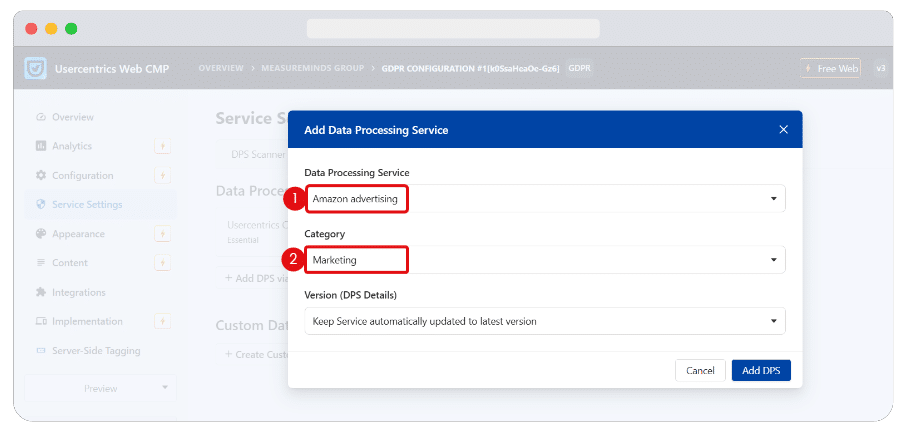The height and width of the screenshot is (432, 906).
Task: Click the GDPR CONFIGURATION #1 breadcrumb
Action: coord(470,68)
